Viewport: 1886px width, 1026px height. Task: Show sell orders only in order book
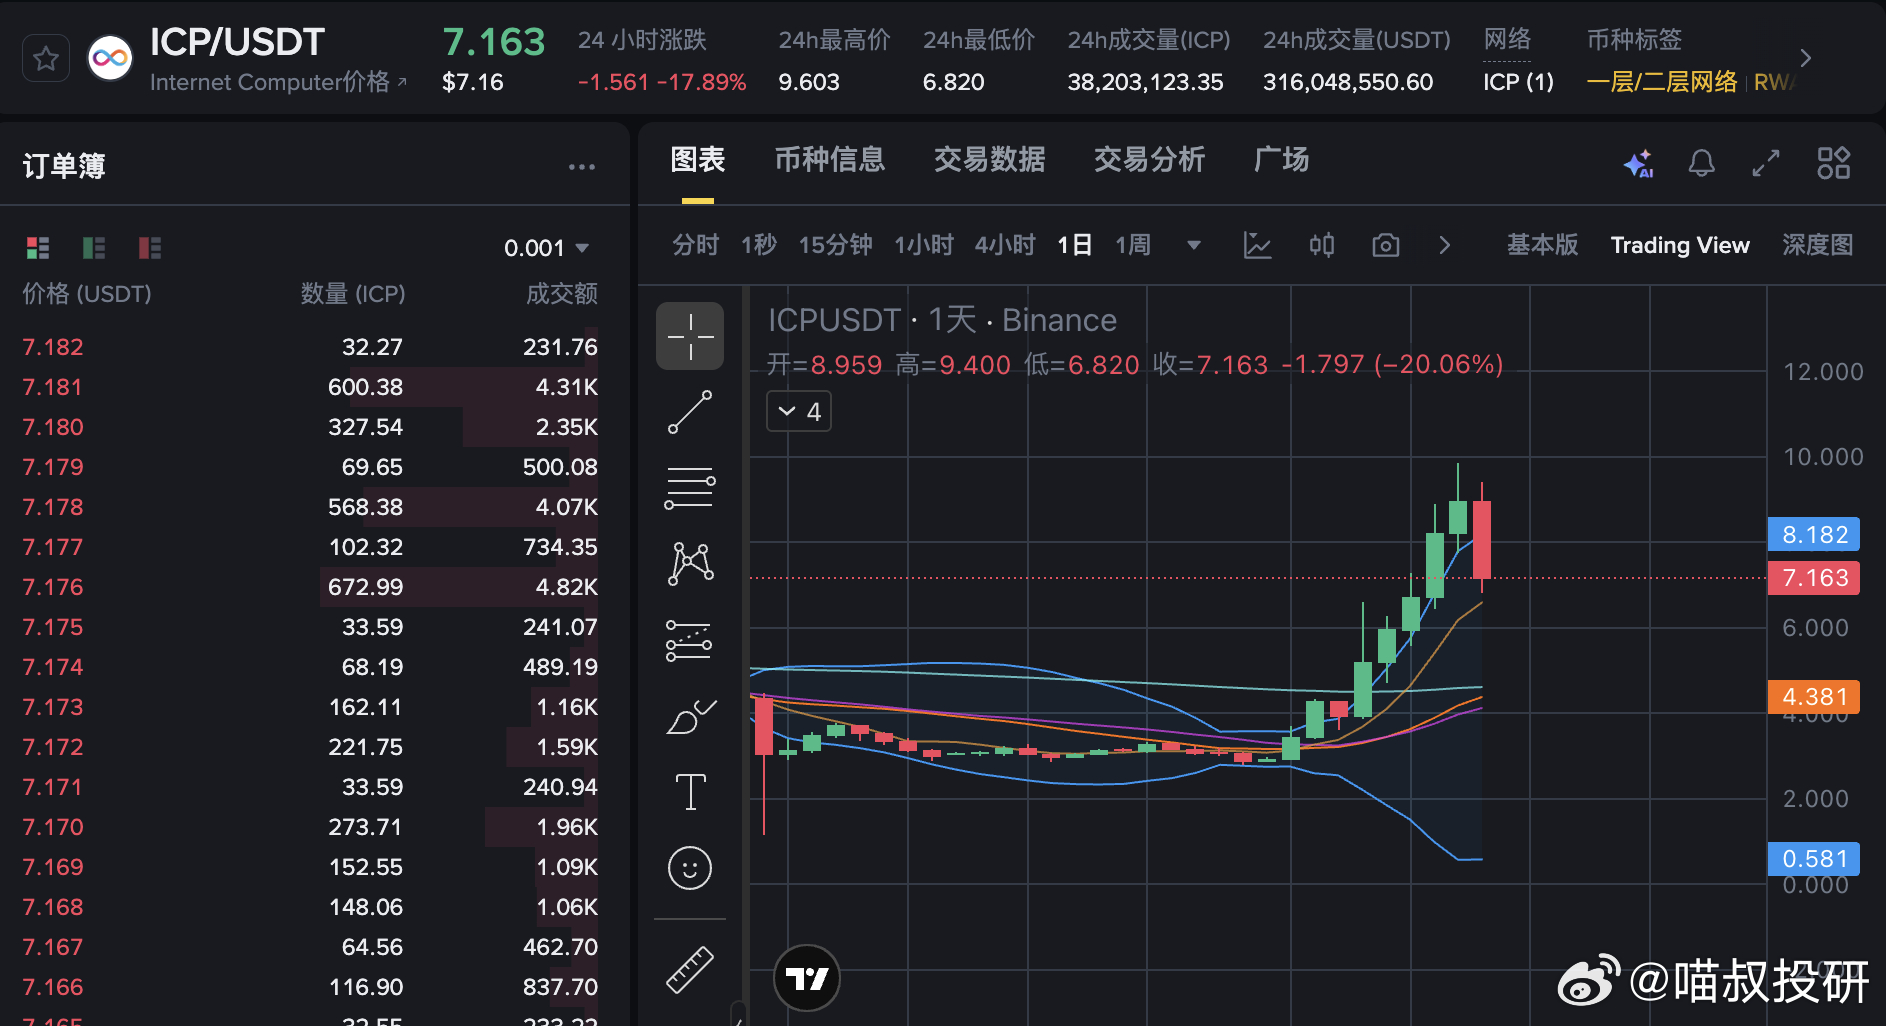pos(150,247)
